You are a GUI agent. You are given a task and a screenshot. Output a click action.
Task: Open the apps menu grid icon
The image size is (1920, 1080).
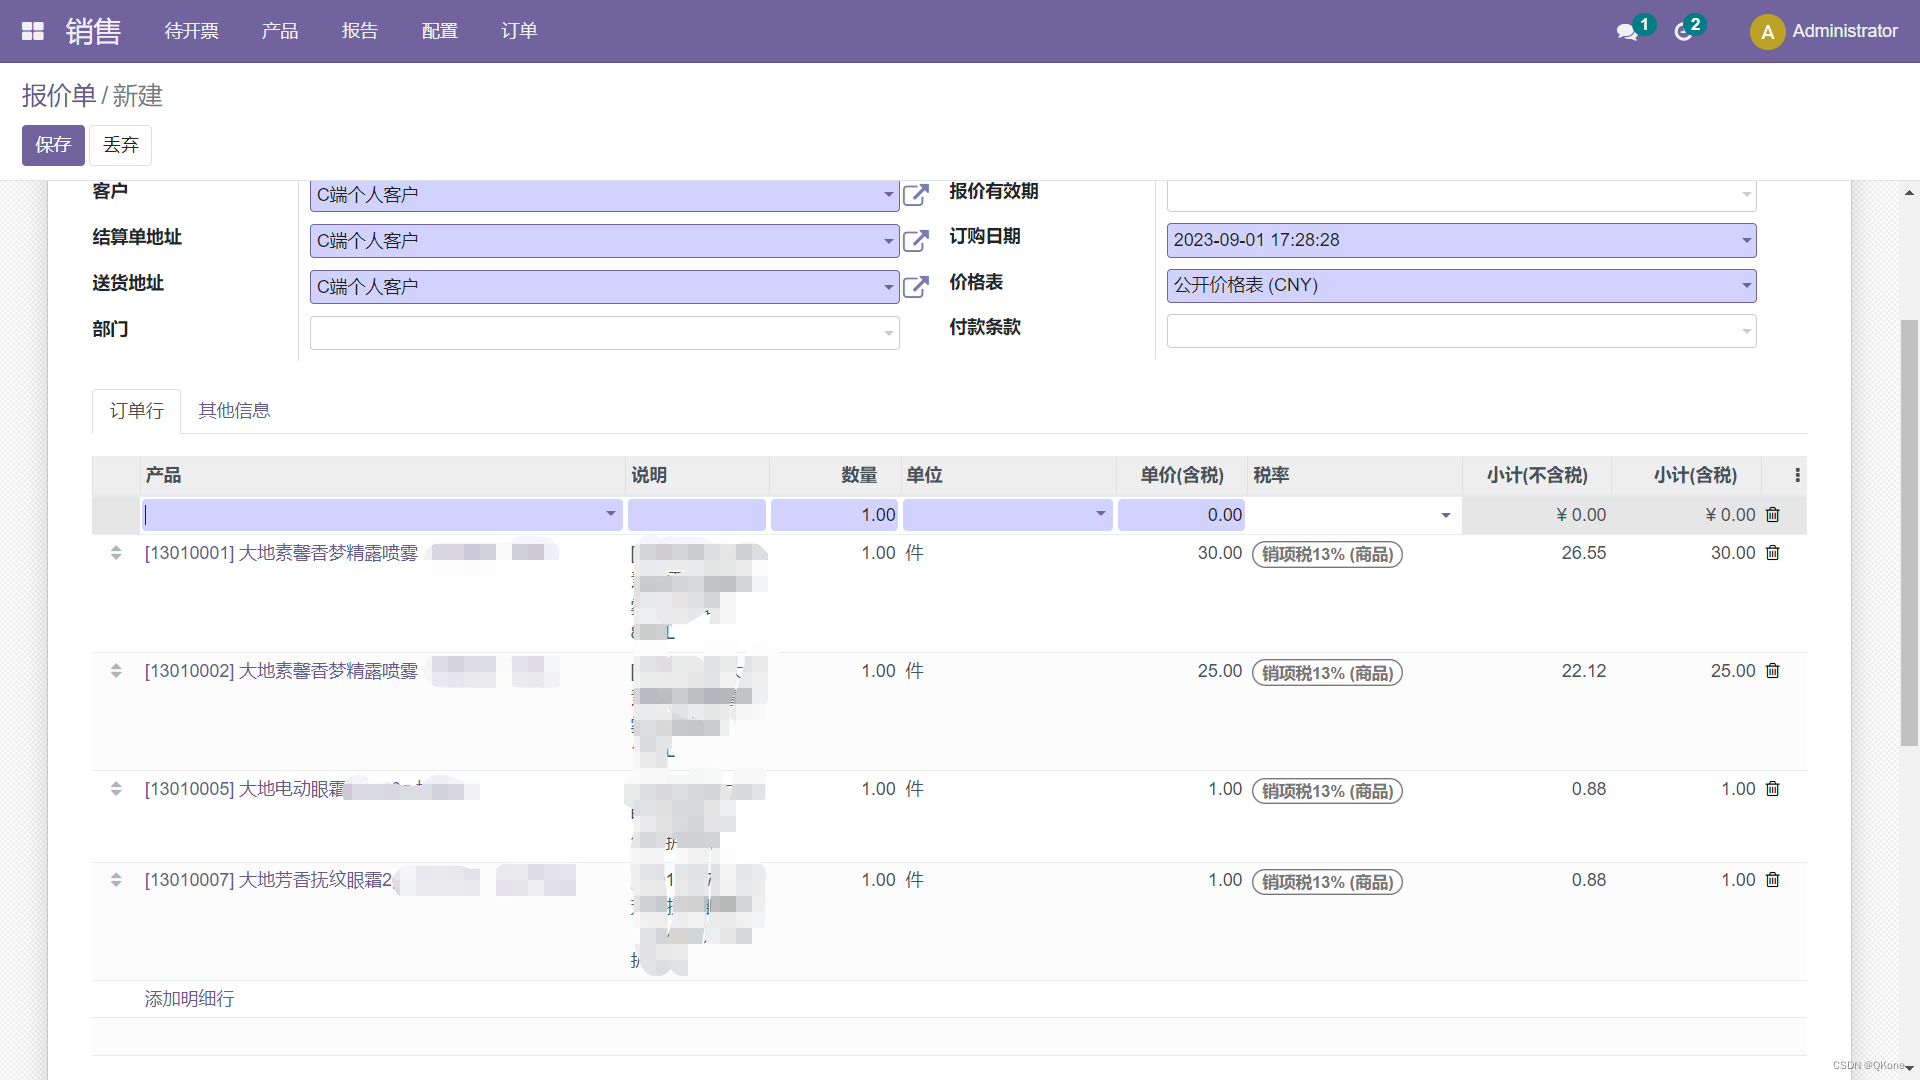pyautogui.click(x=32, y=30)
